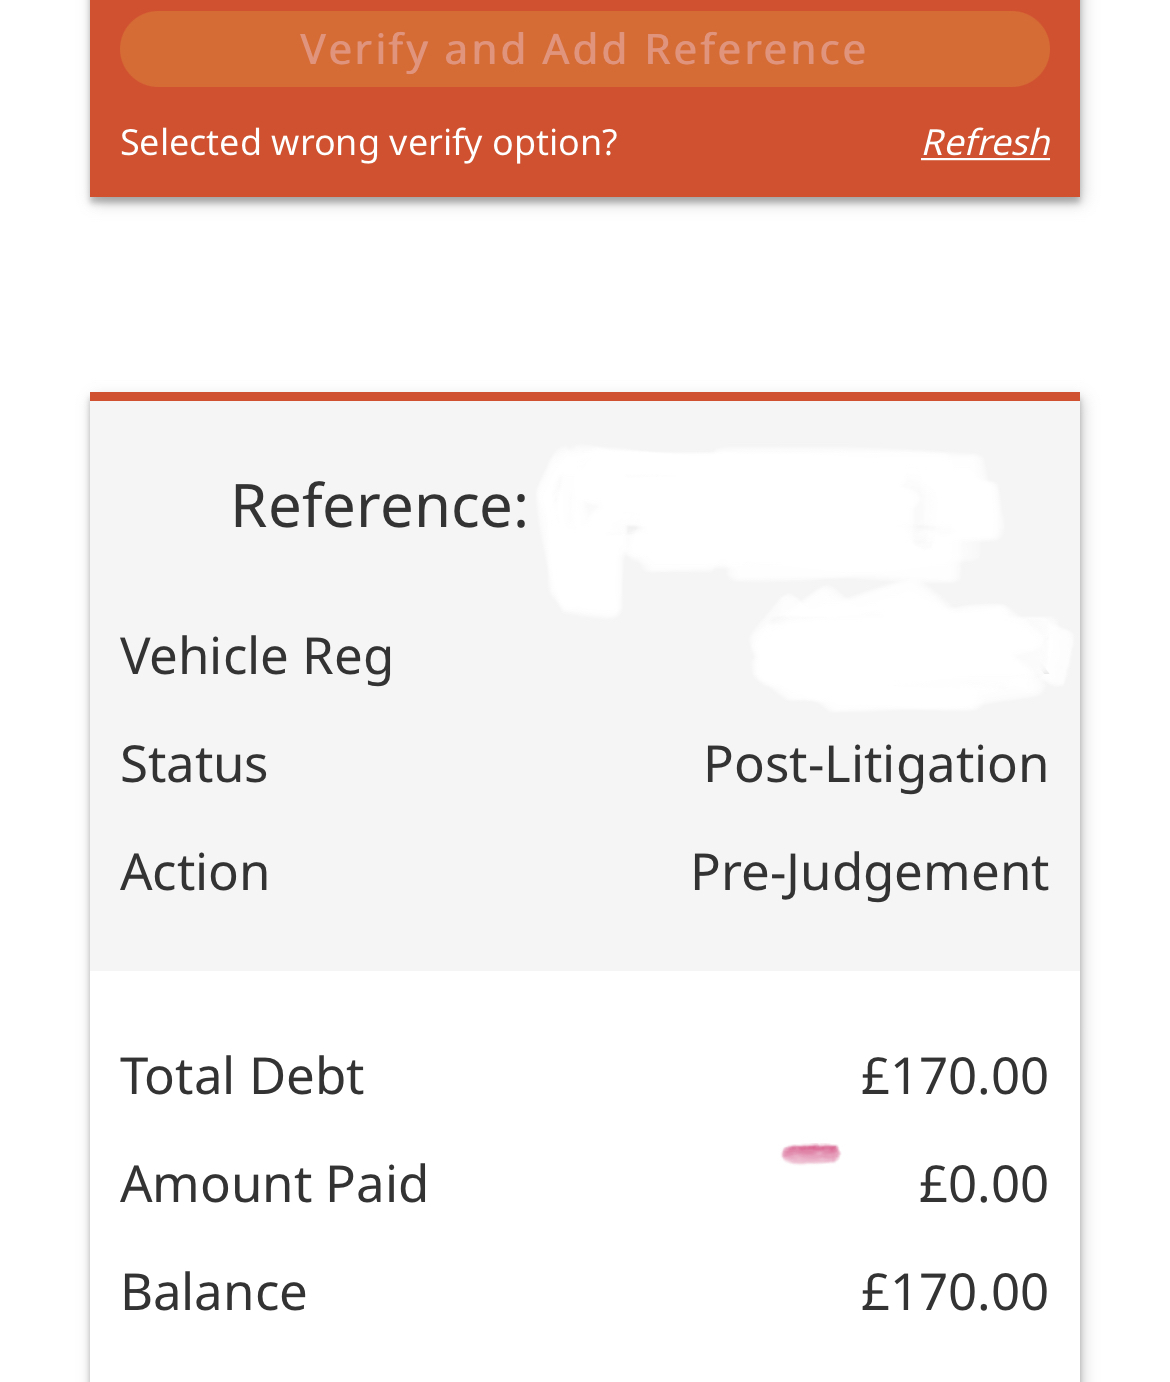Click the Refresh link
1170x1382 pixels.
coord(985,142)
